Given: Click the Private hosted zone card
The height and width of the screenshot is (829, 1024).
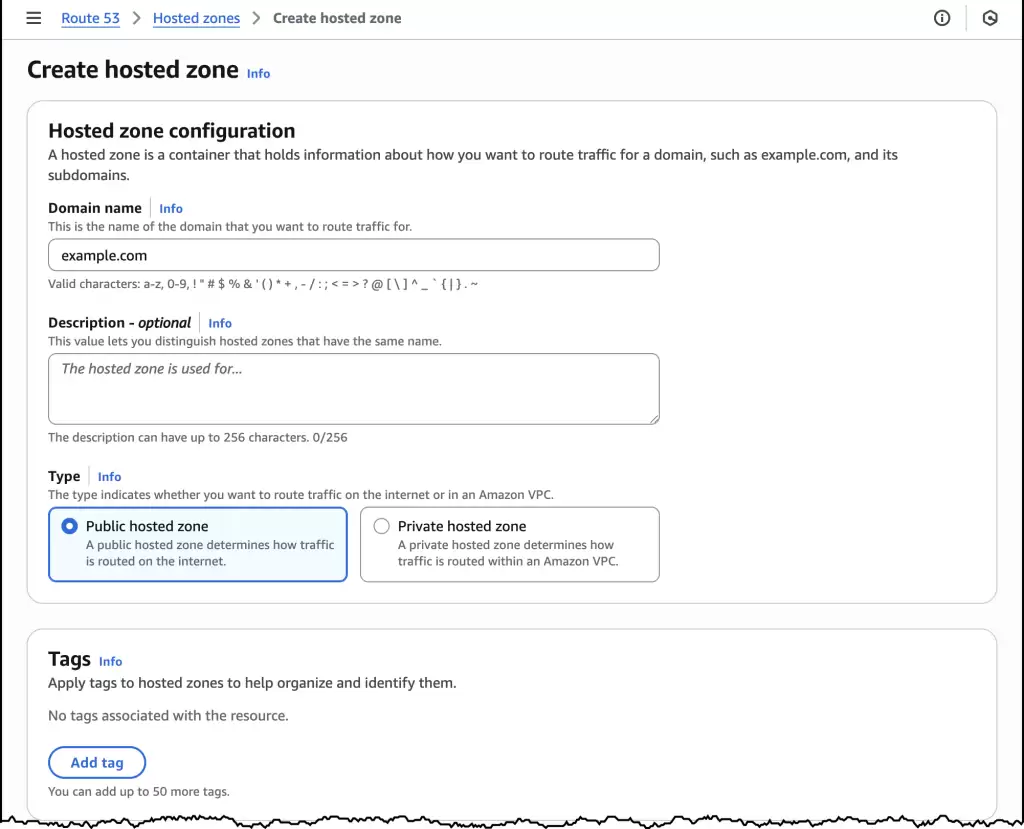Looking at the screenshot, I should [x=509, y=544].
